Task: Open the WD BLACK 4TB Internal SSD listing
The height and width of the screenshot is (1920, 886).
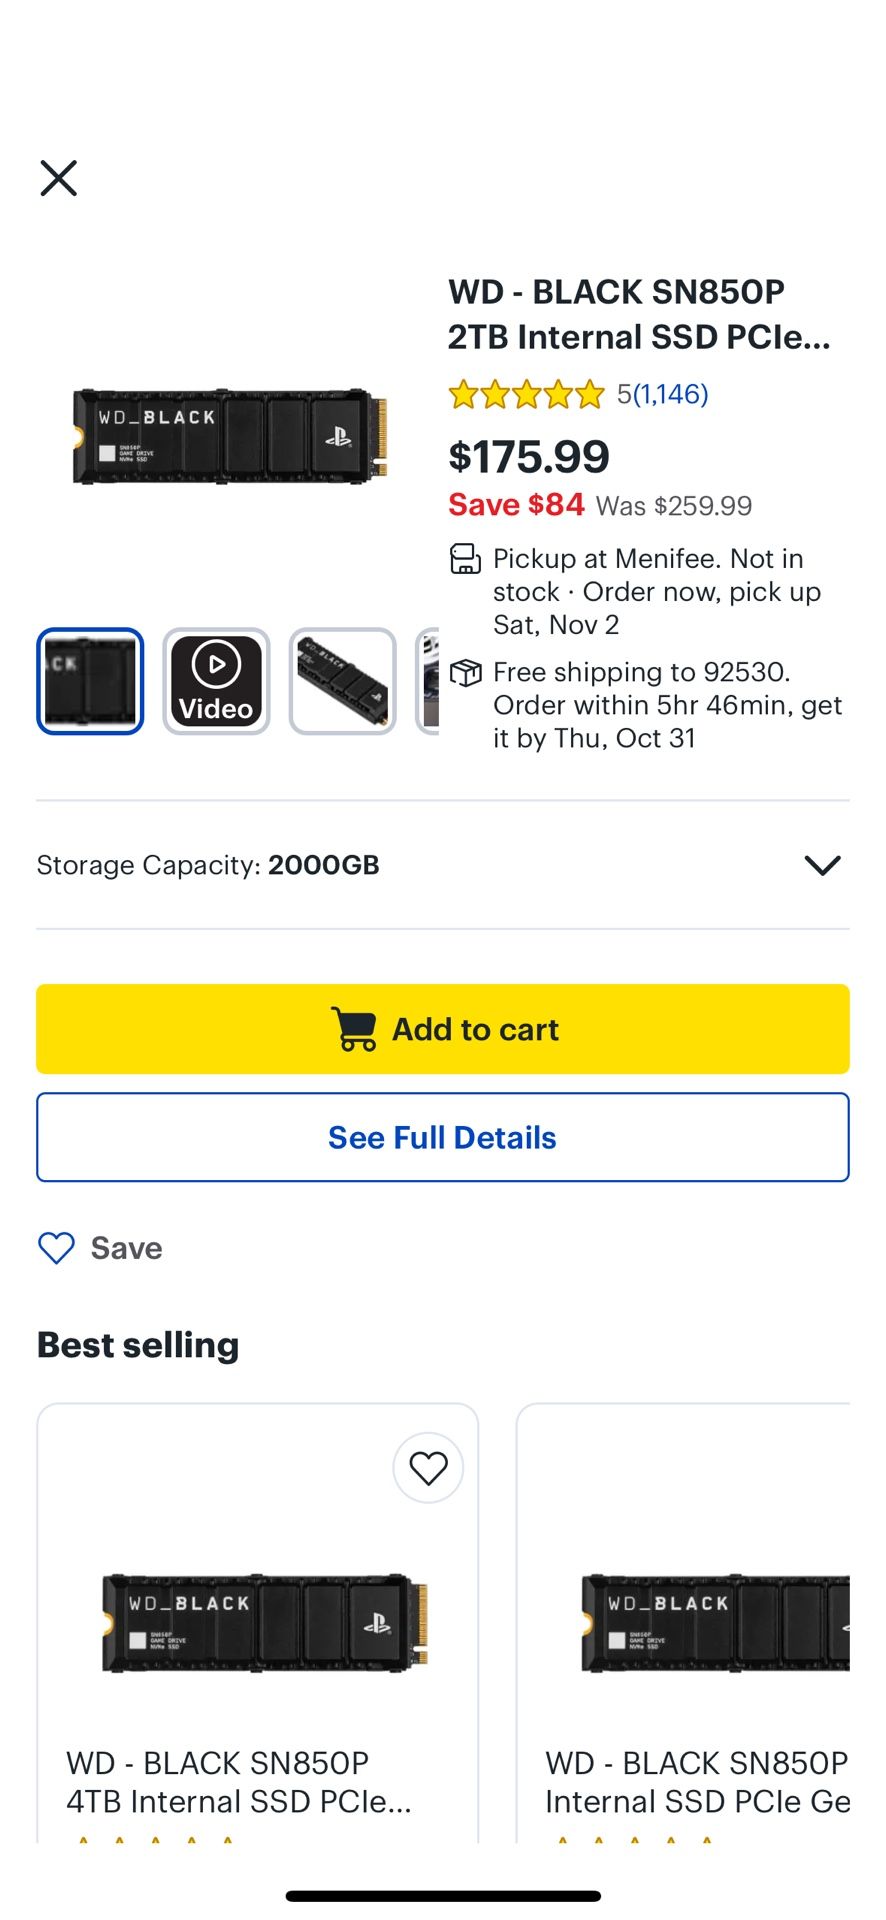Action: 239,1782
